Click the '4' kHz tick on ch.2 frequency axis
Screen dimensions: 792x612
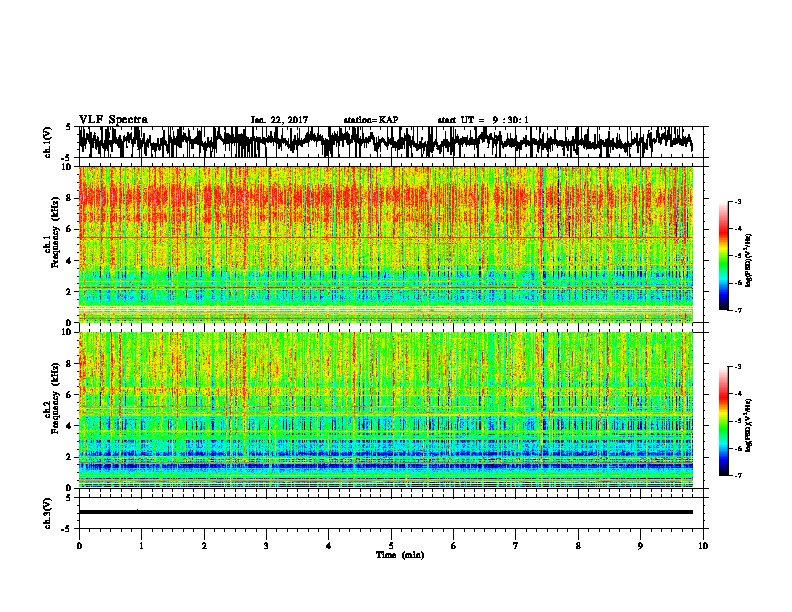(x=69, y=426)
